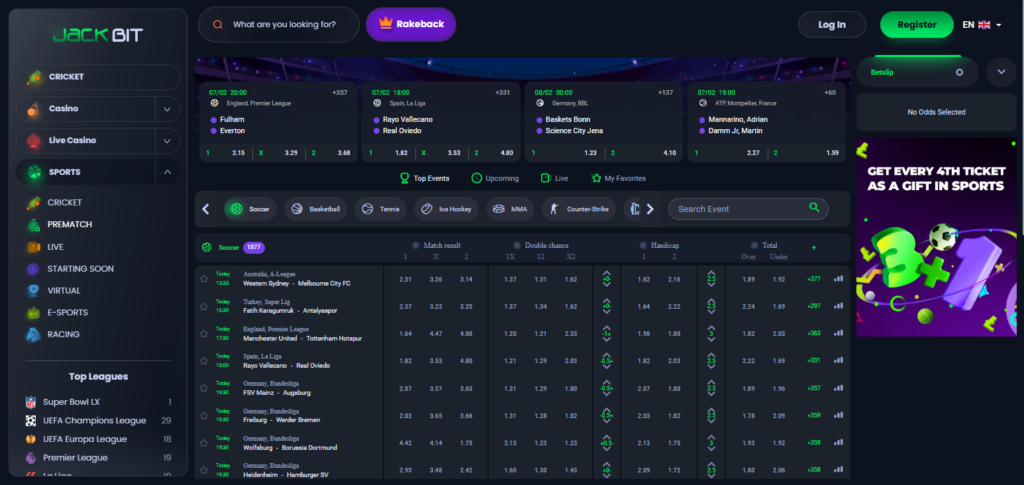Open statistics icon for Manchester United match
This screenshot has width=1024, height=485.
(x=838, y=334)
